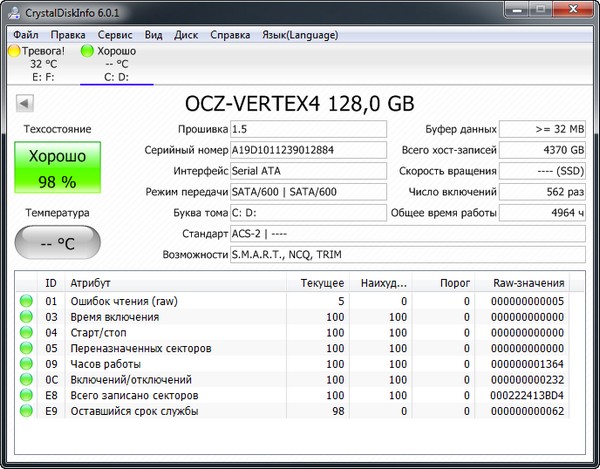
Task: Click green status dot for attribute E9 remaining life
Action: coord(26,411)
